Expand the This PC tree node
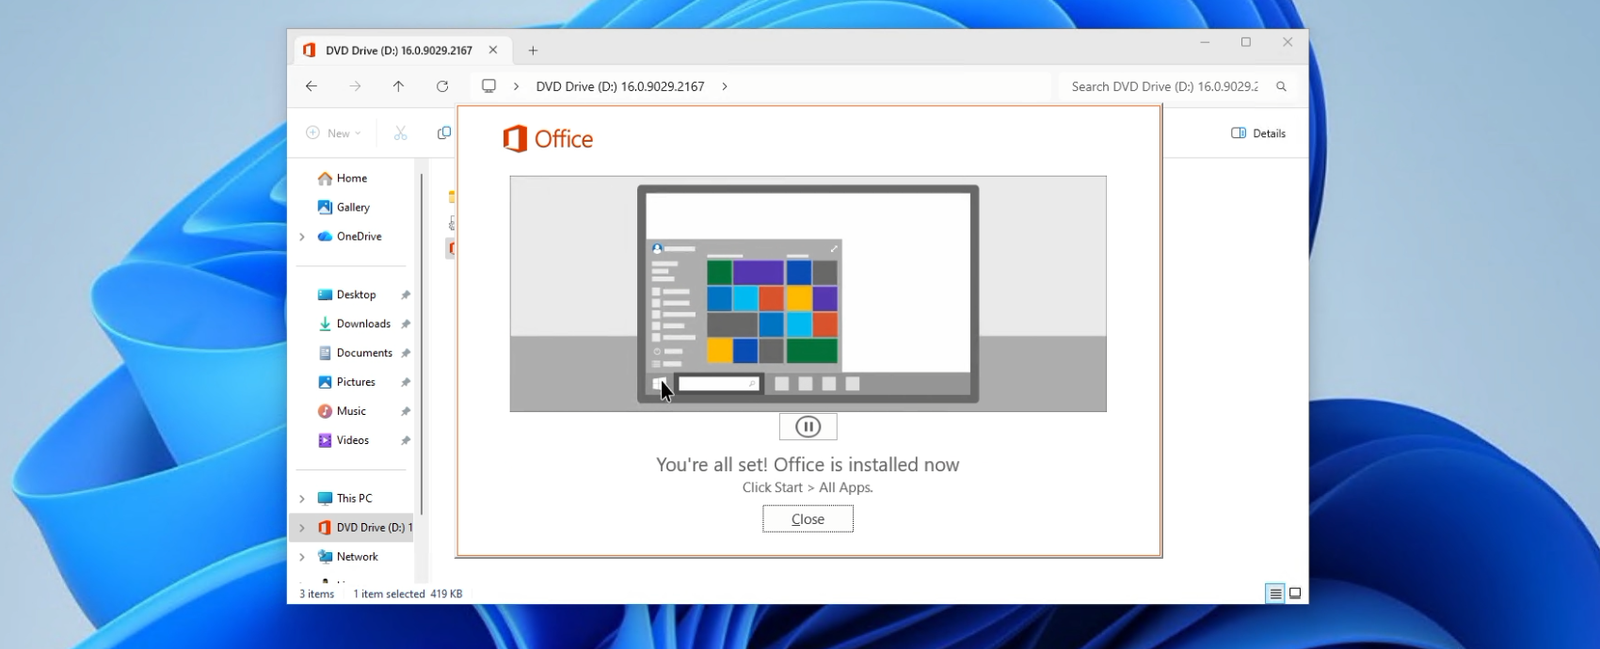Image resolution: width=1600 pixels, height=649 pixels. pos(302,498)
